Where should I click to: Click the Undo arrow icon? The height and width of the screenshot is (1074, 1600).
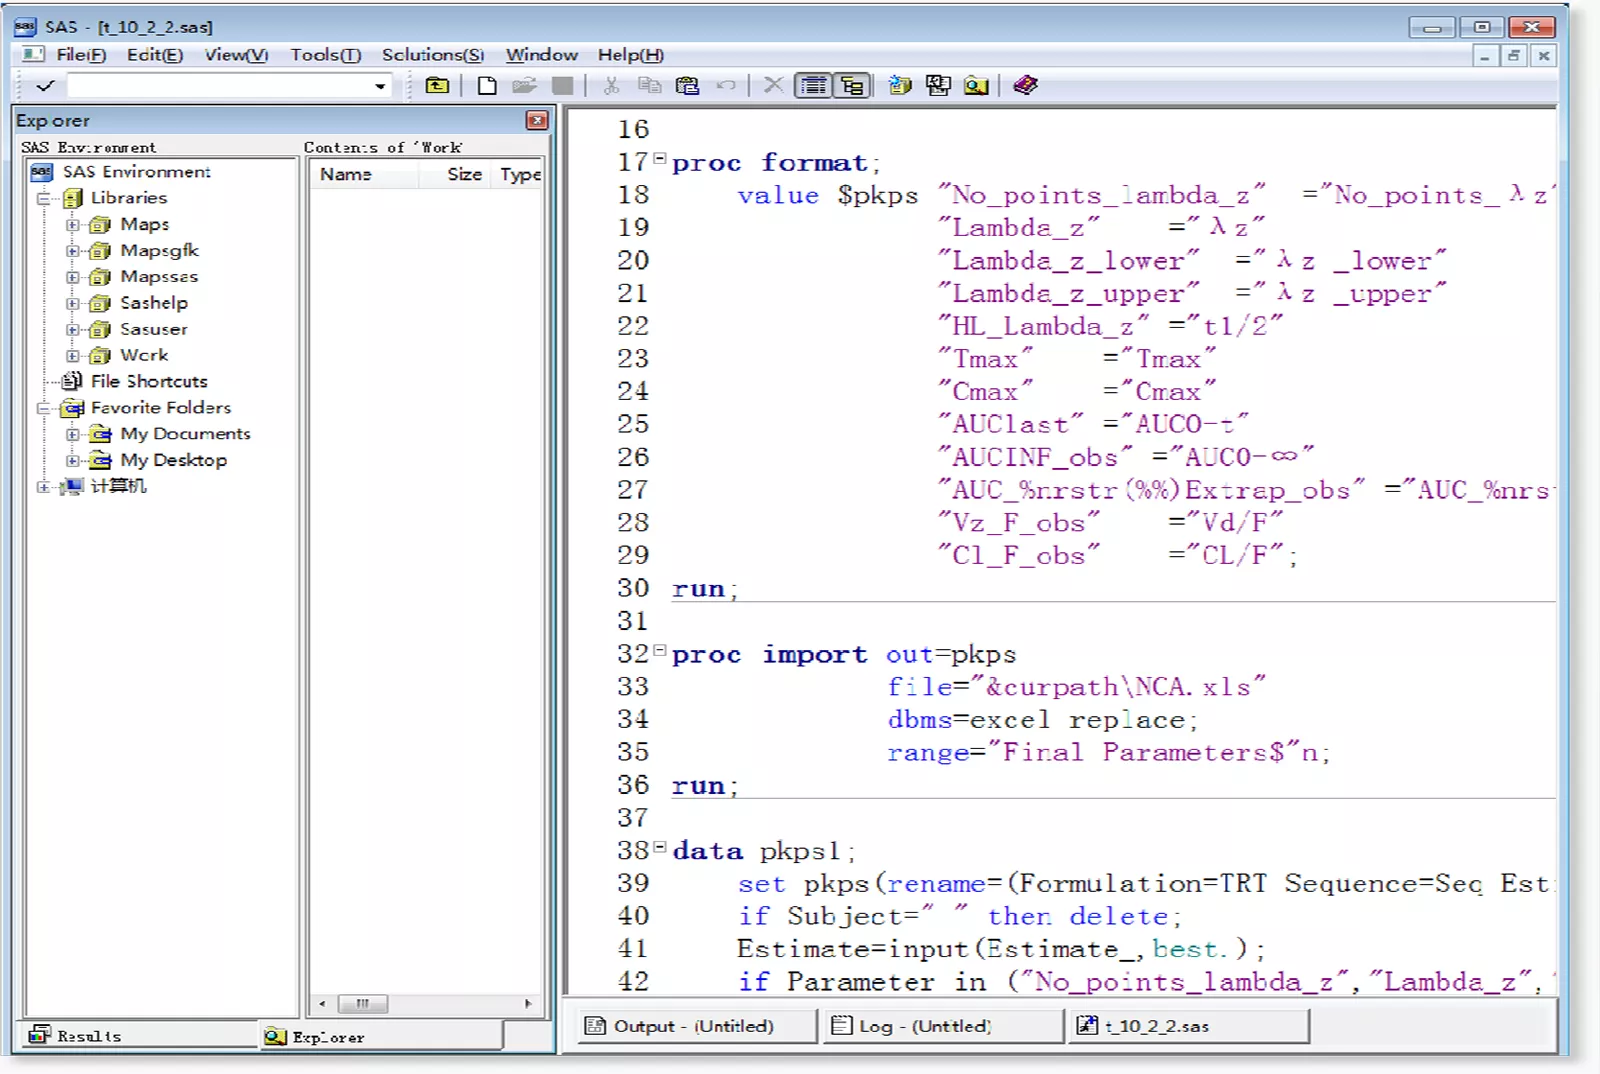[x=726, y=85]
